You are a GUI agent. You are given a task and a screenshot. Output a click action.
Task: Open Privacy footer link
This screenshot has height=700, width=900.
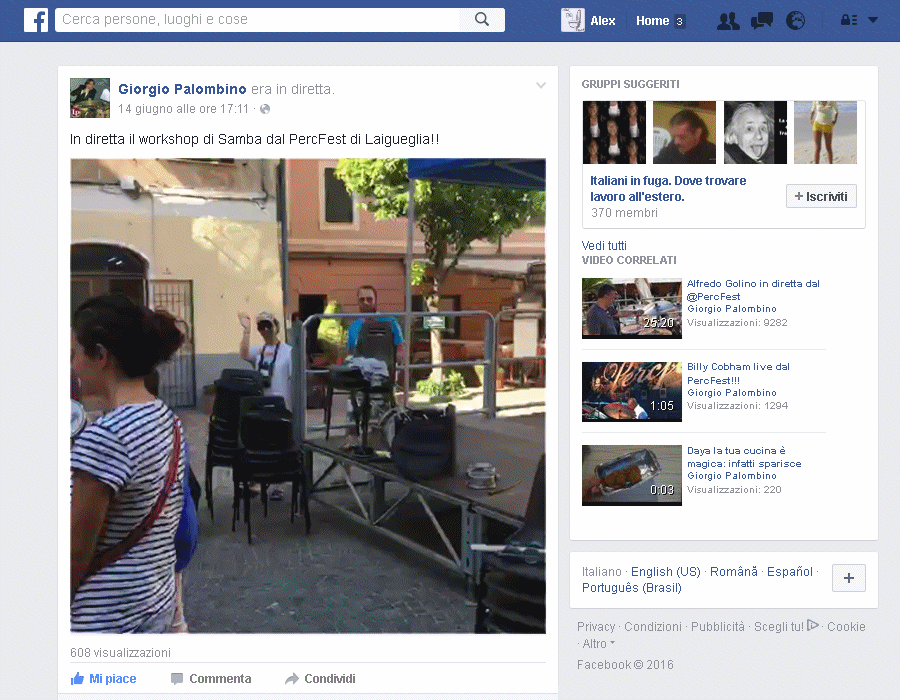pos(596,627)
